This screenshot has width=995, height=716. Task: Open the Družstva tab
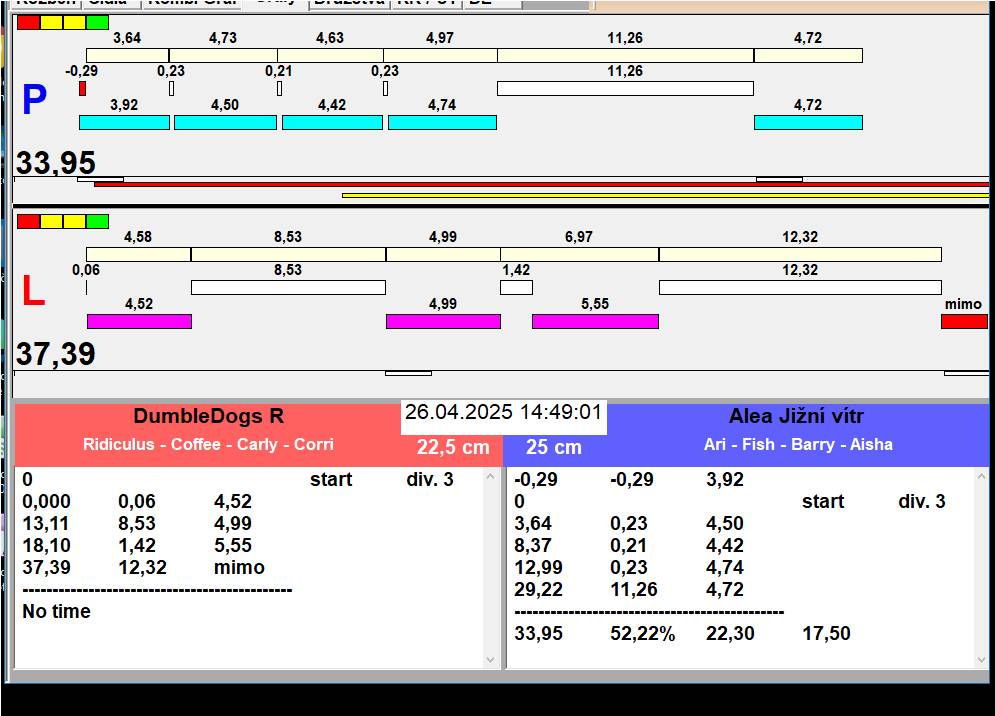coord(348,3)
